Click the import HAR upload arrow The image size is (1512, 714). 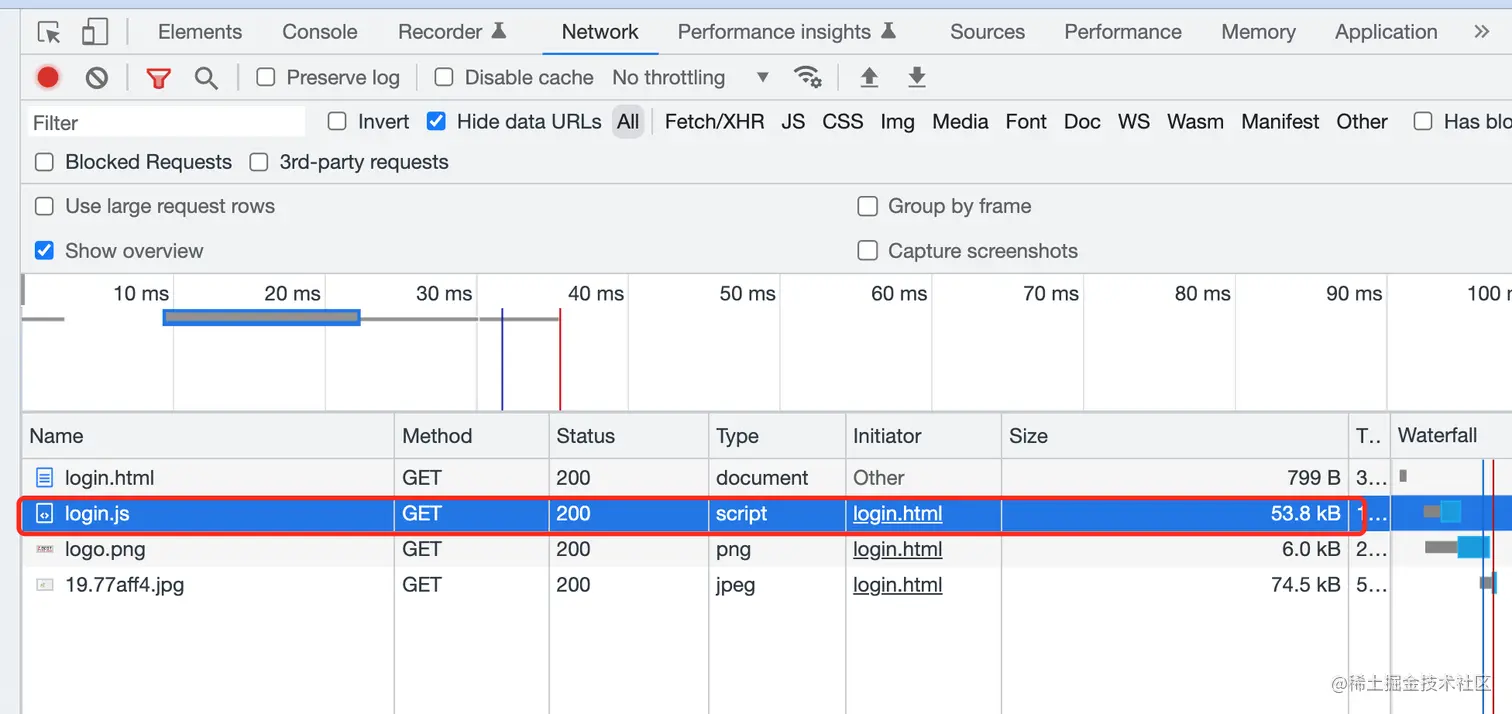[x=869, y=77]
